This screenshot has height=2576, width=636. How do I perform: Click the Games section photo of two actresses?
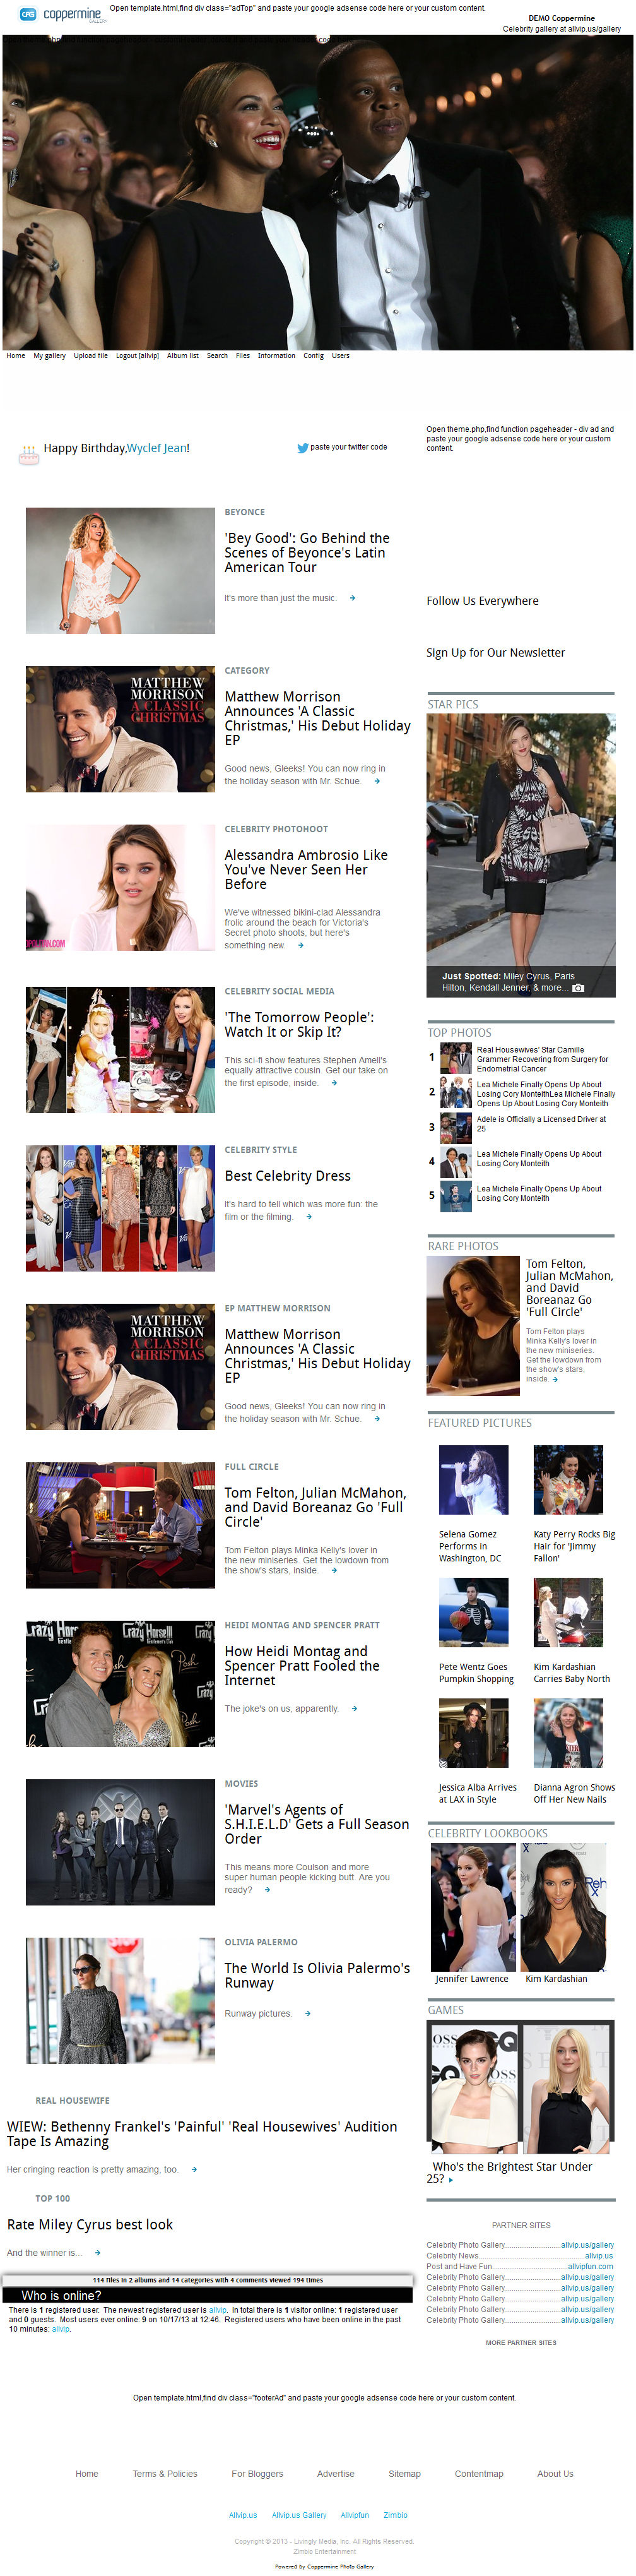(521, 2086)
